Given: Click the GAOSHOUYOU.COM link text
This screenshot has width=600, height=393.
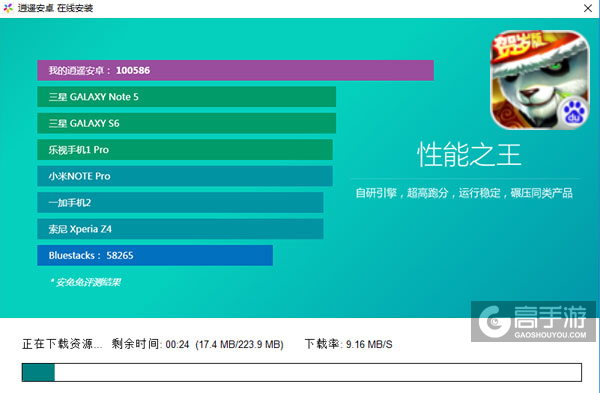Looking at the screenshot, I should point(550,335).
